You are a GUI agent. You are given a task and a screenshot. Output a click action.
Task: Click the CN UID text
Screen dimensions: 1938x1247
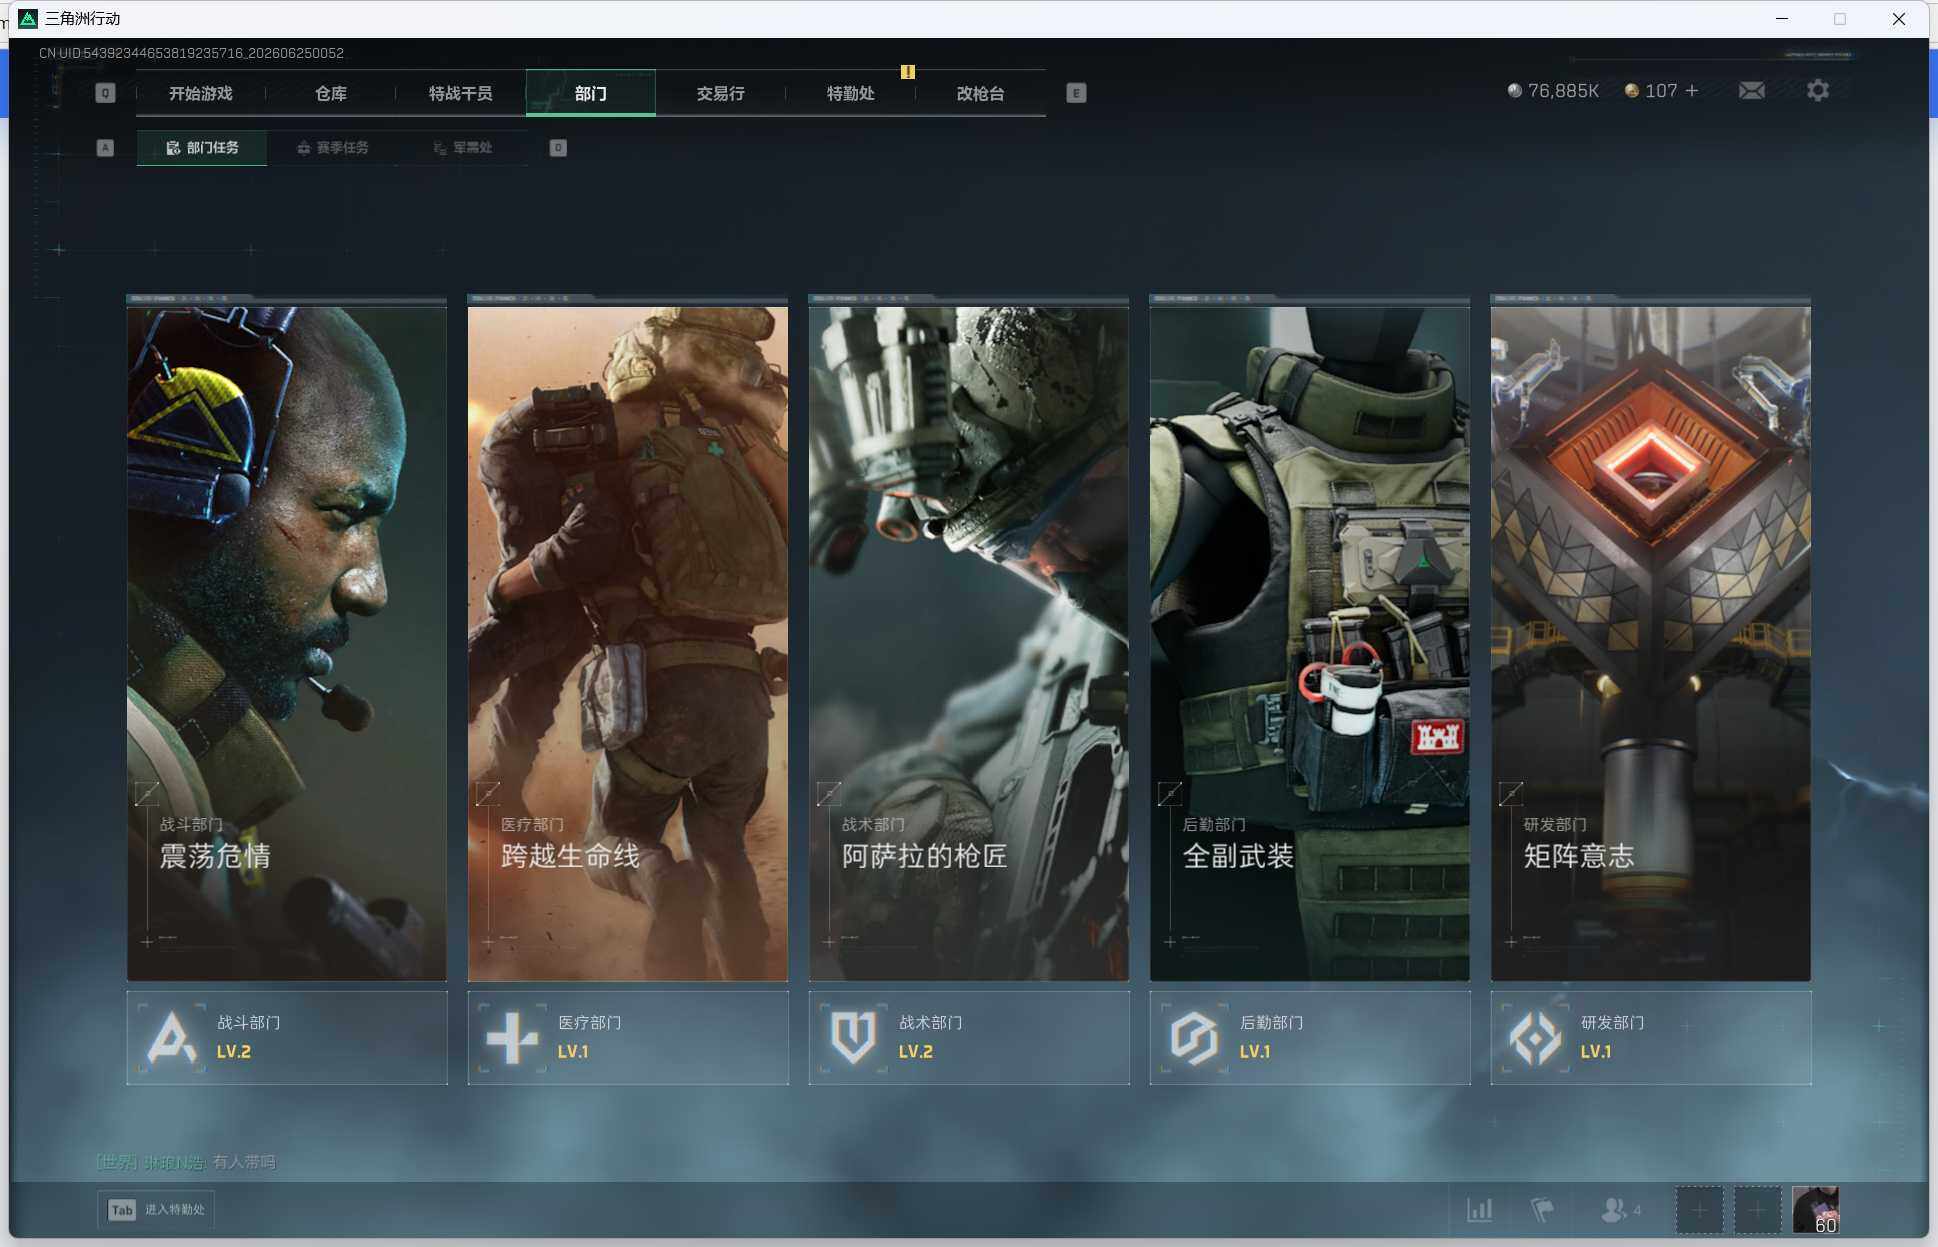click(191, 53)
